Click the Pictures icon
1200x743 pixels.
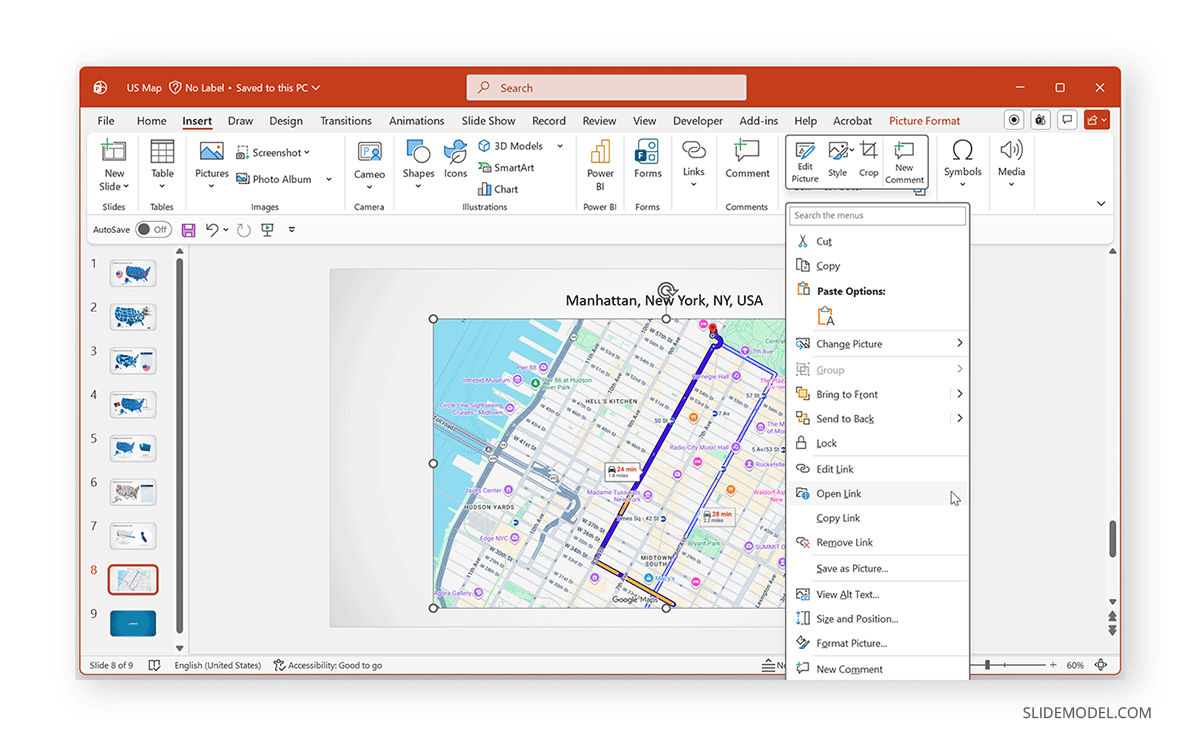pyautogui.click(x=211, y=152)
